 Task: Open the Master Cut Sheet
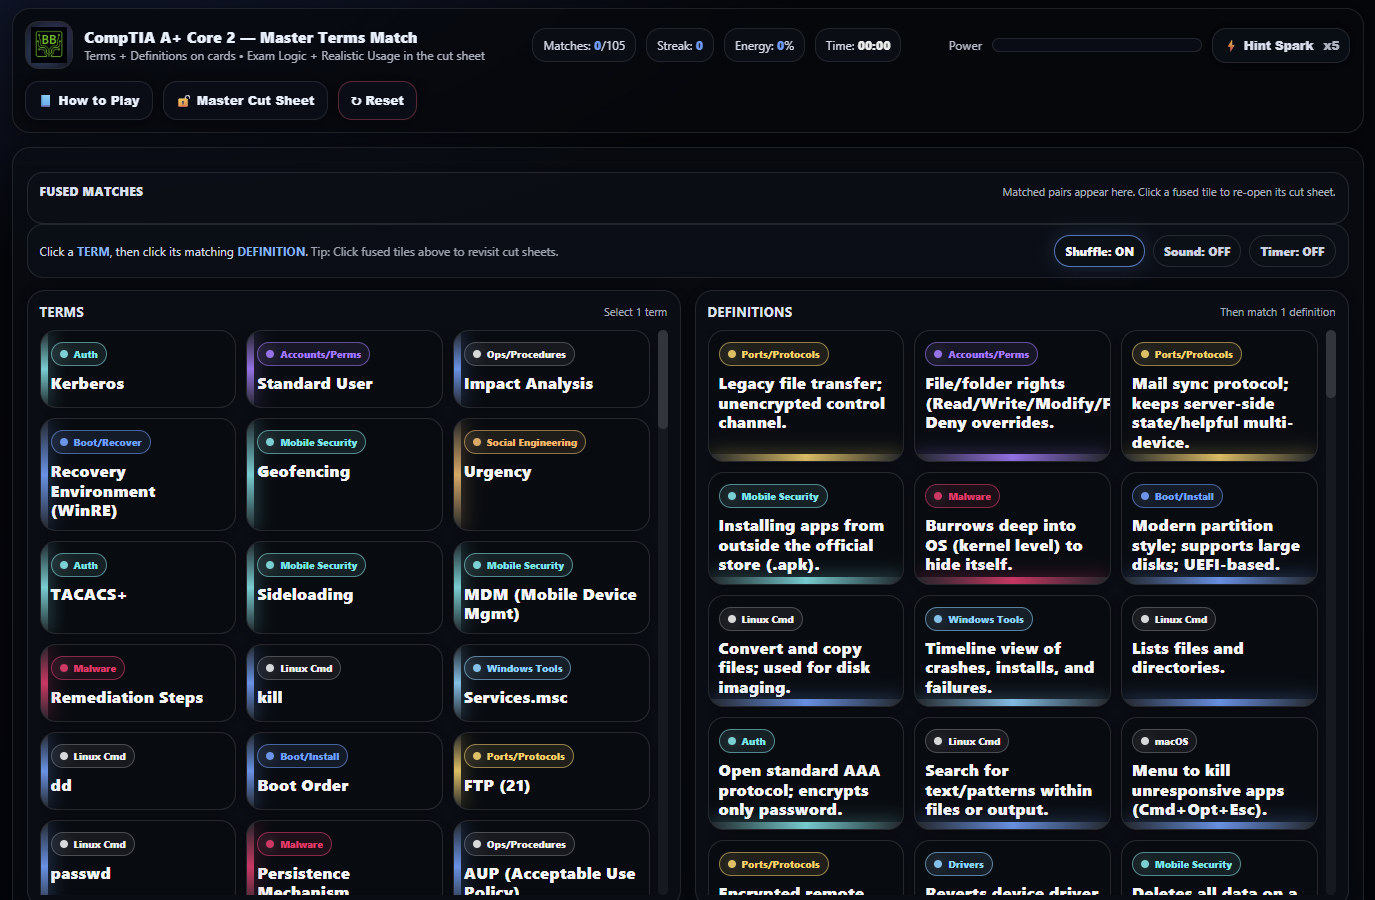coord(245,101)
